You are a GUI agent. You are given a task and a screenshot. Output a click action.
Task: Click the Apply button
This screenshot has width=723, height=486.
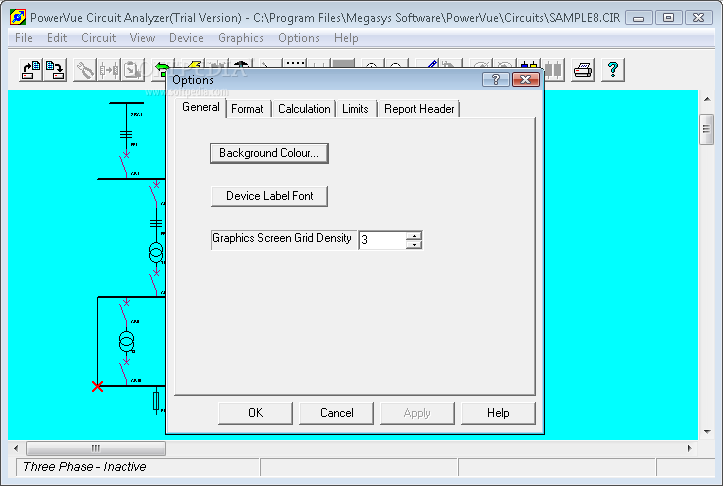click(x=417, y=413)
